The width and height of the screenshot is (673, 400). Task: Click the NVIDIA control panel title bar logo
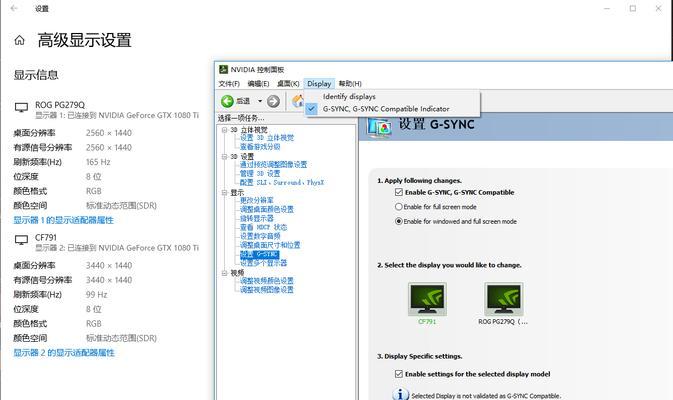[223, 70]
